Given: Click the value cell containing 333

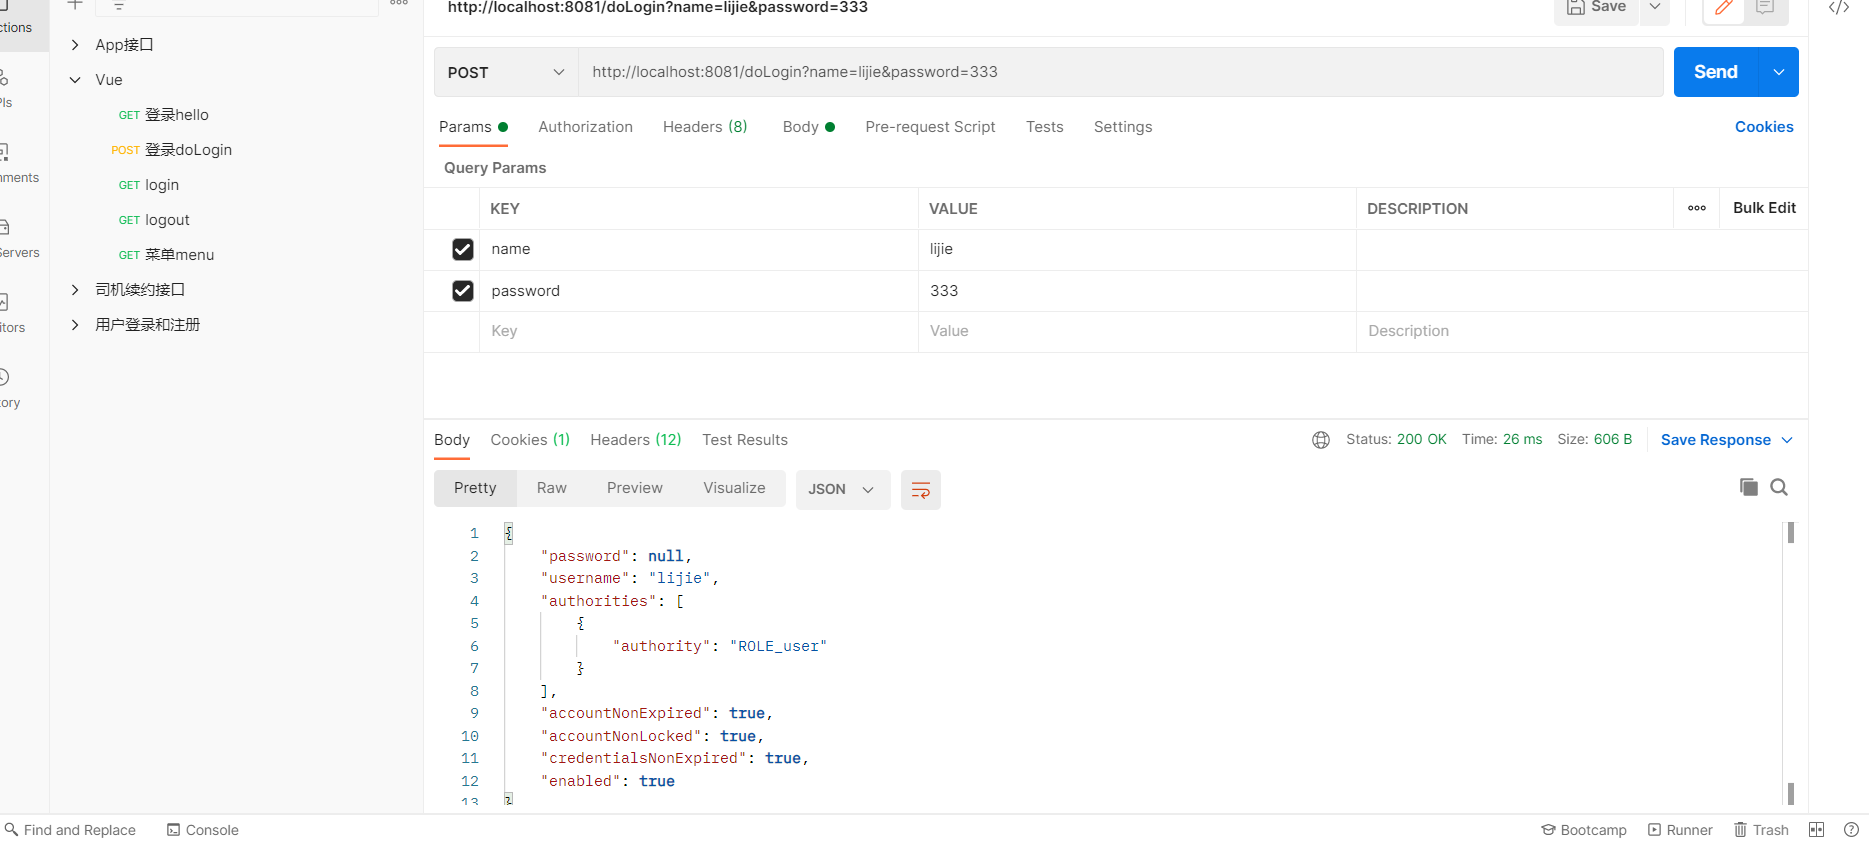Looking at the screenshot, I should point(1137,291).
